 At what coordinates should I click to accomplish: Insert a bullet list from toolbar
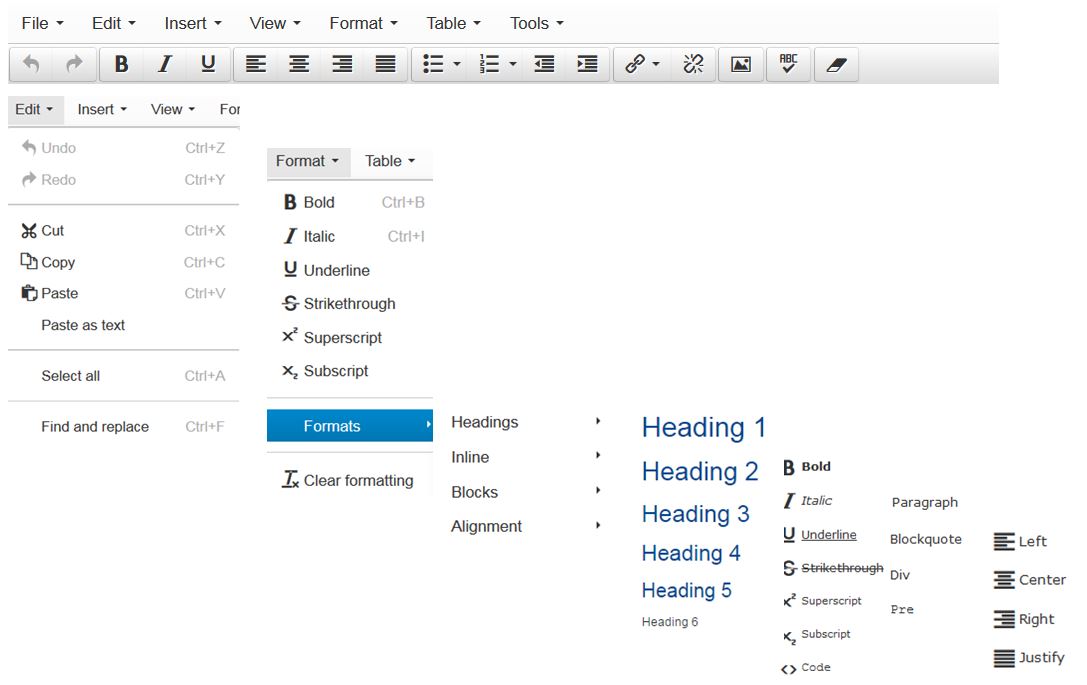click(x=433, y=64)
